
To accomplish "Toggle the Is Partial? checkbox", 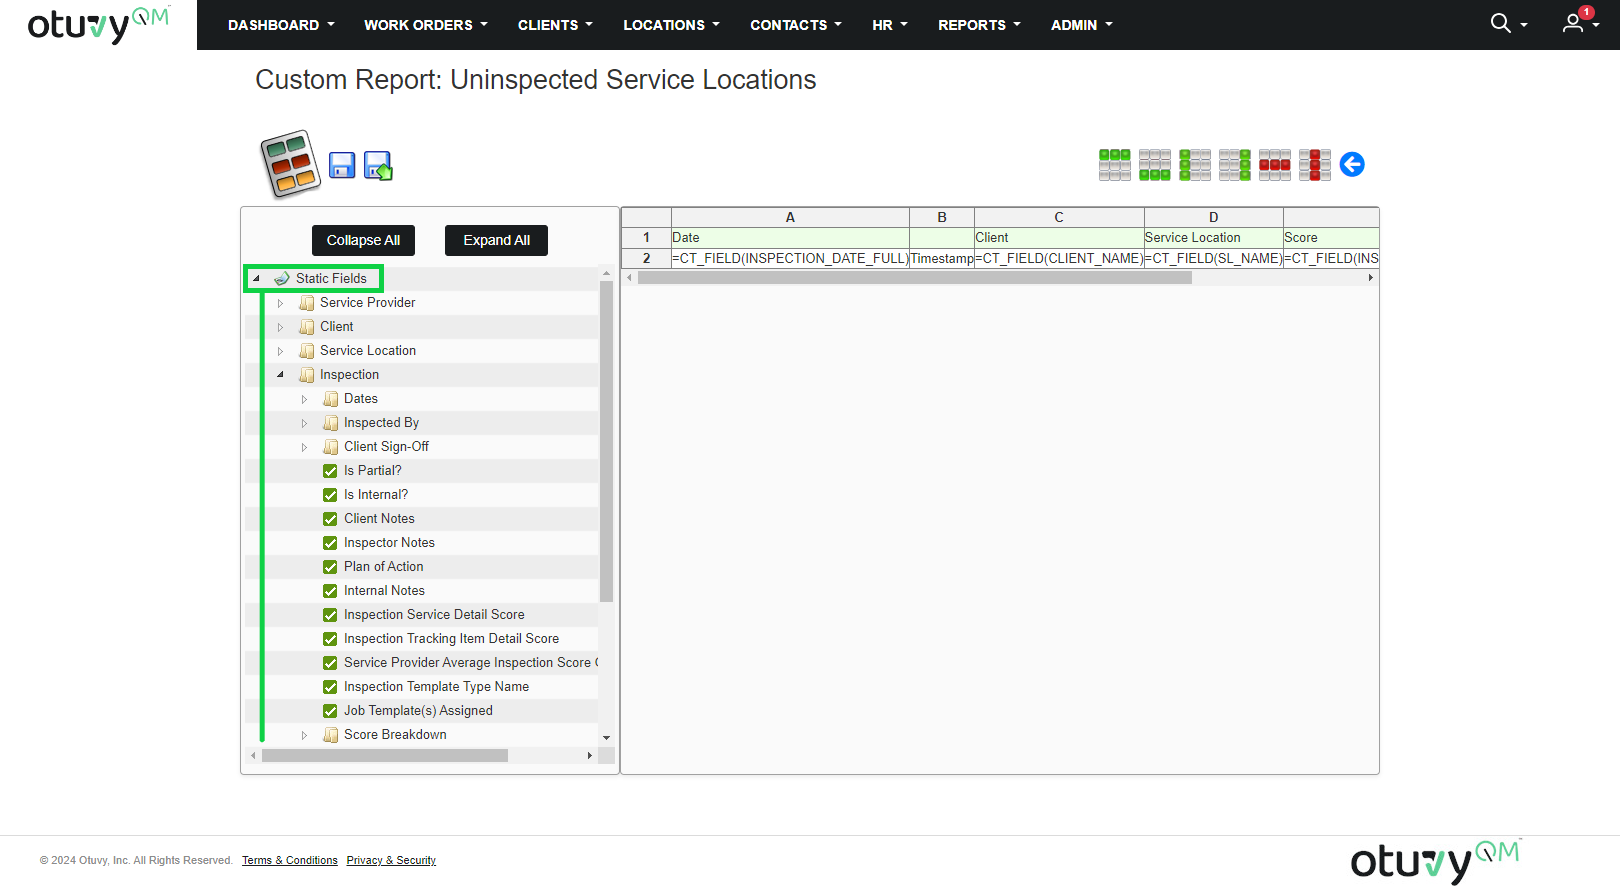I will [330, 471].
